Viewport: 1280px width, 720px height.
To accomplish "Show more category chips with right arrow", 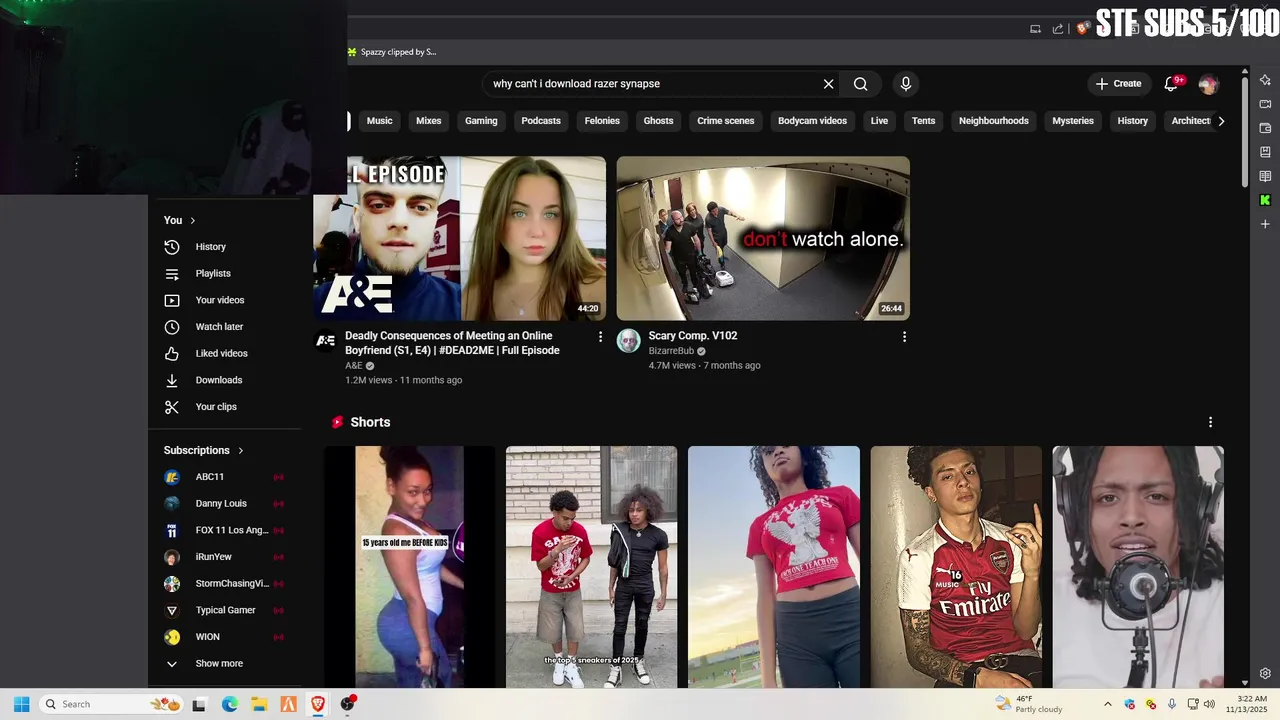I will click(1221, 121).
